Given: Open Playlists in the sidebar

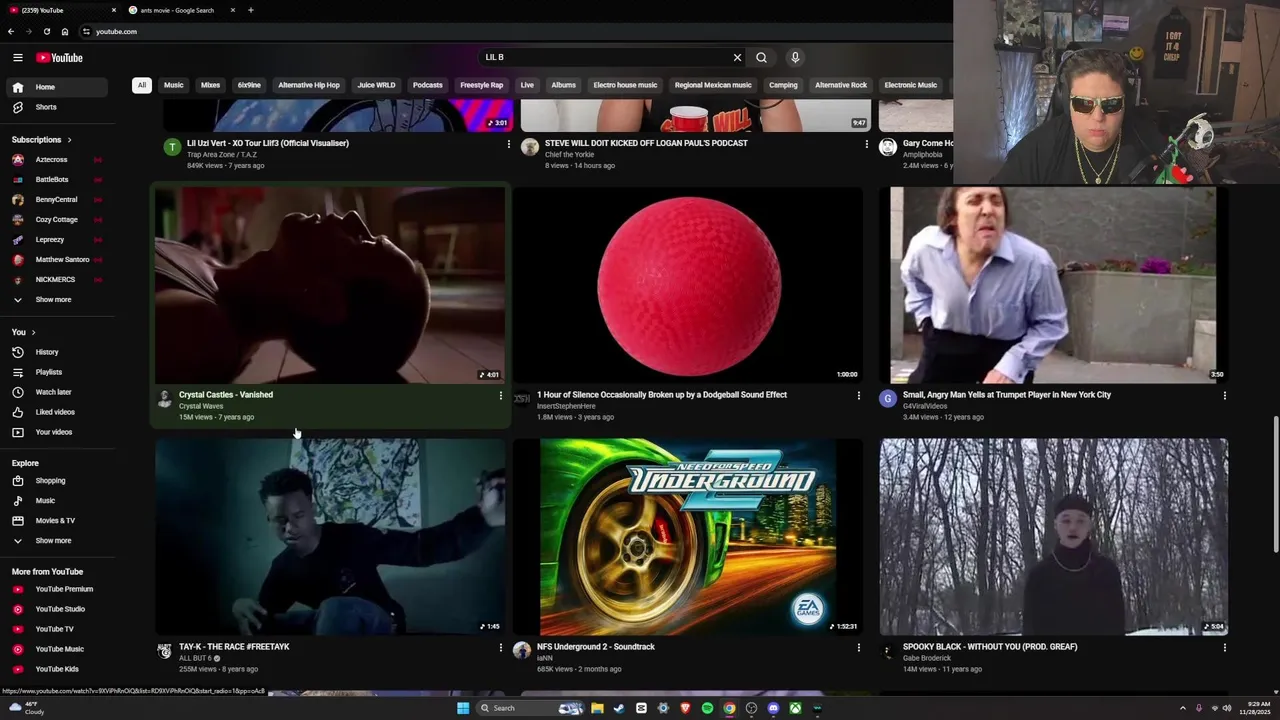Looking at the screenshot, I should click(x=58, y=372).
